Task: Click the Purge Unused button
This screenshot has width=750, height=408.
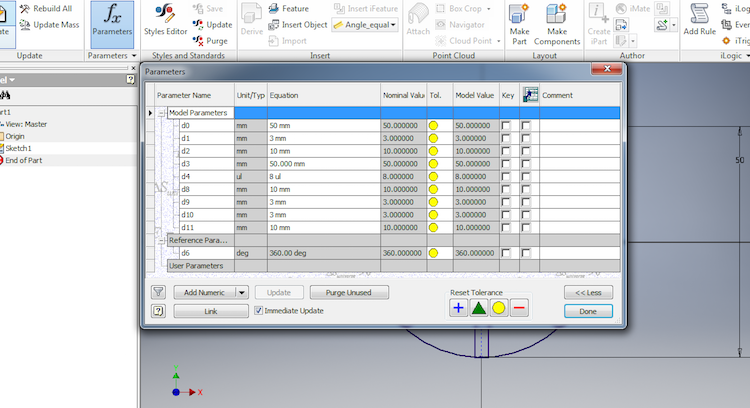Action: click(349, 292)
